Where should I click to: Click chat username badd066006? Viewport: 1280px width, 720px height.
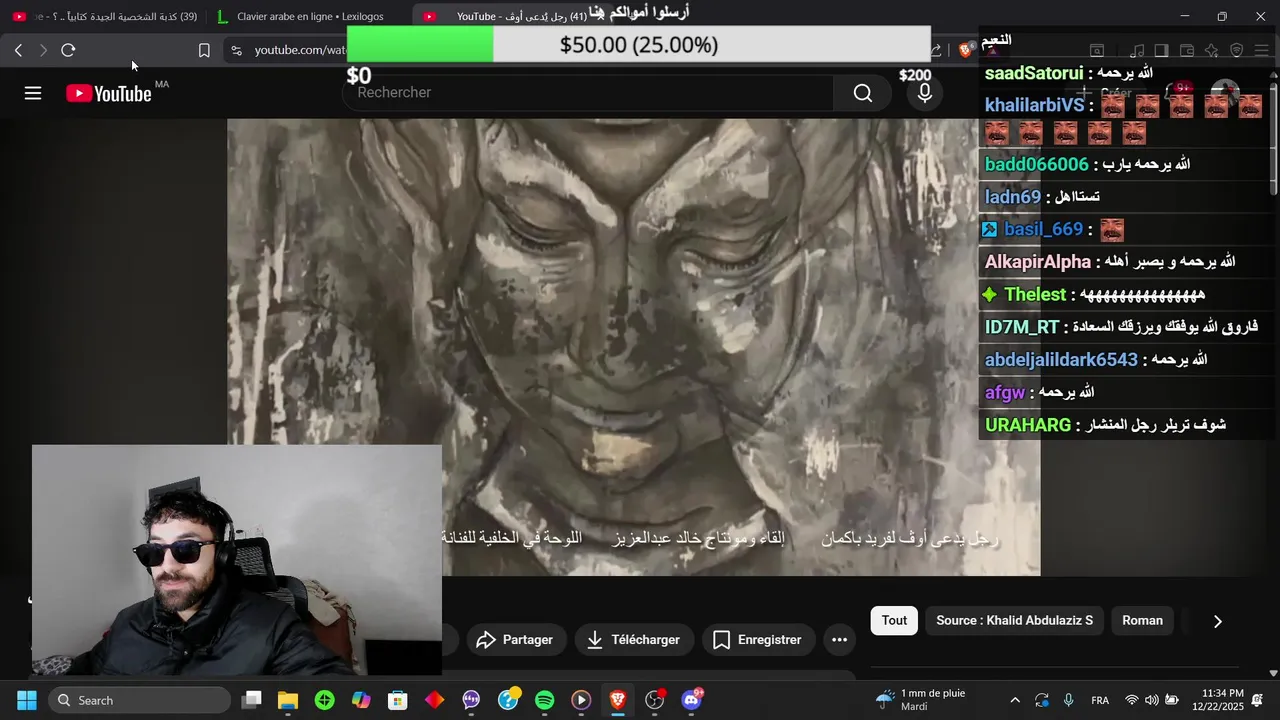[1036, 164]
